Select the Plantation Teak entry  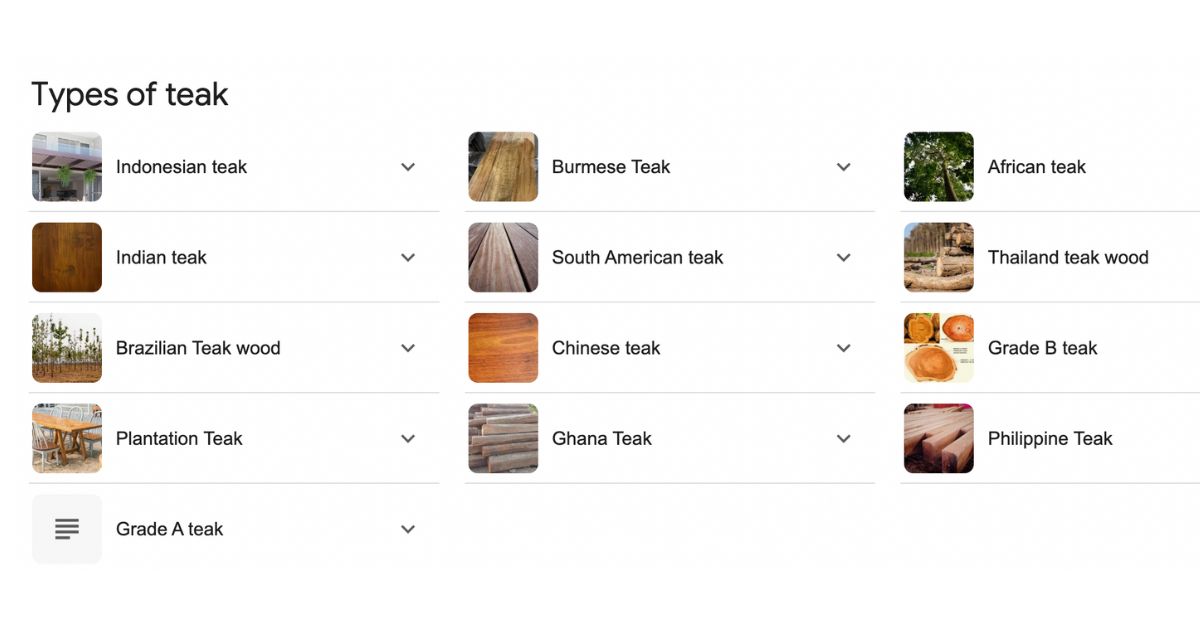[x=179, y=438]
